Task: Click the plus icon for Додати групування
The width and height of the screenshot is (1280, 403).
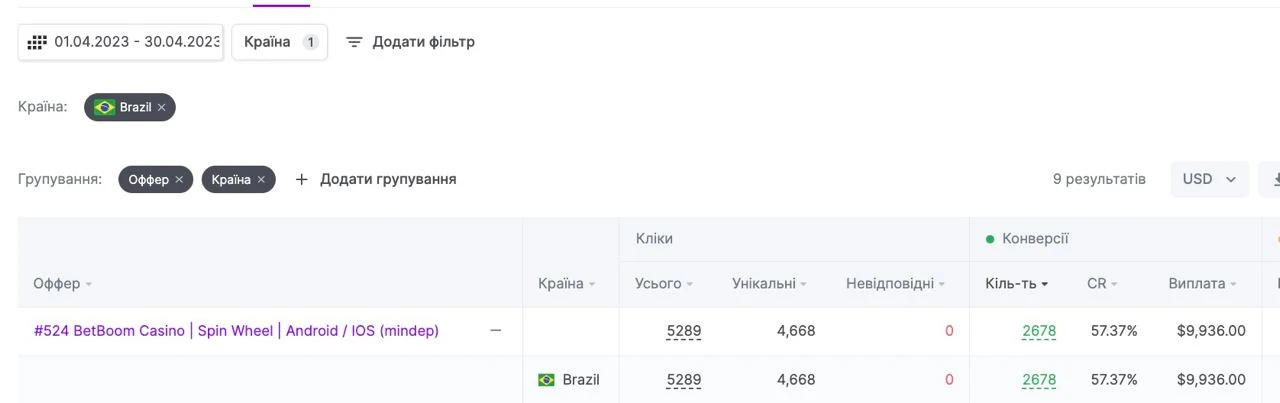Action: point(302,179)
